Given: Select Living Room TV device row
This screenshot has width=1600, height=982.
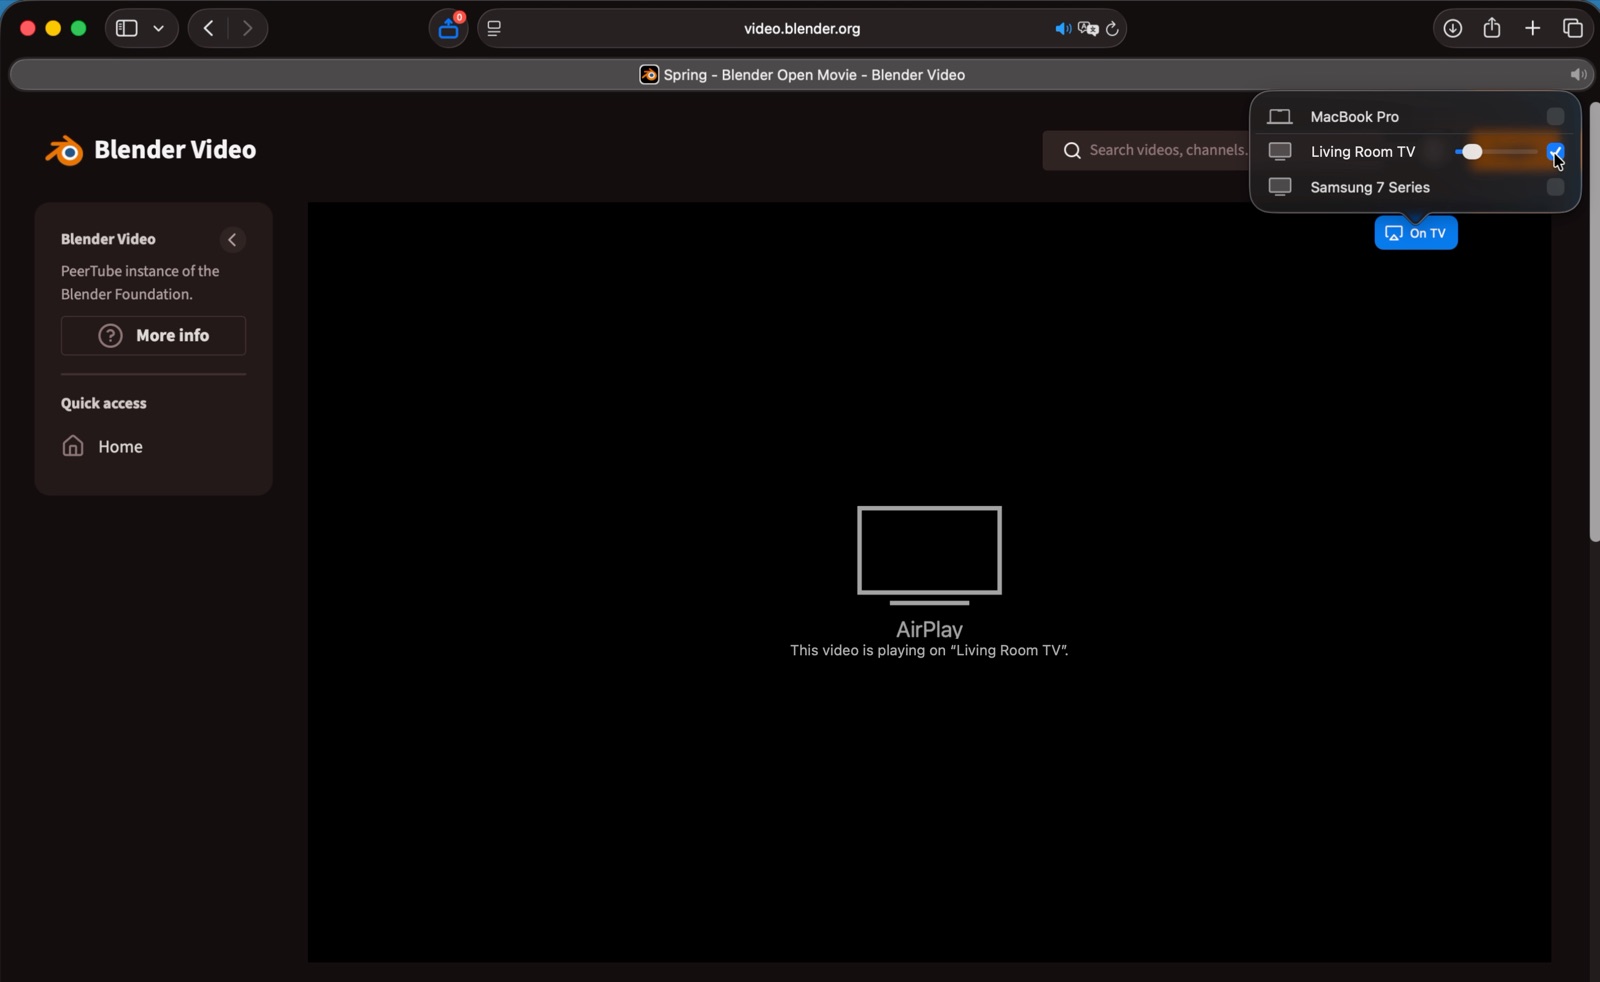Looking at the screenshot, I should pyautogui.click(x=1415, y=152).
